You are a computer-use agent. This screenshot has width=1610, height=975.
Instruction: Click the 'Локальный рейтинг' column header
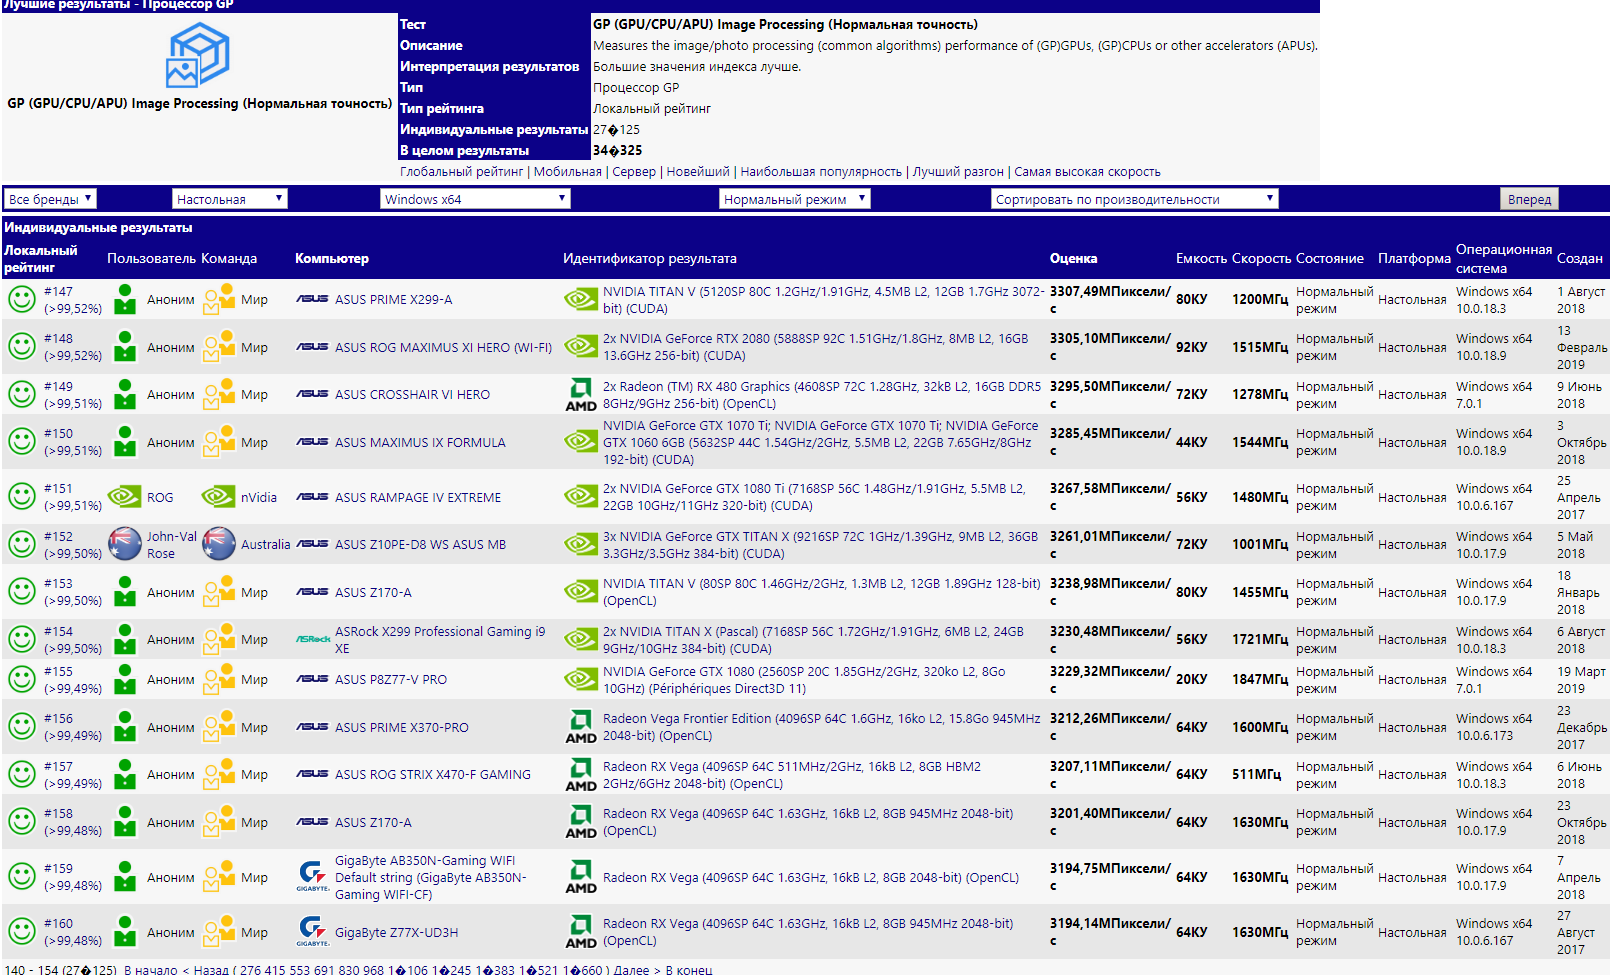40,258
